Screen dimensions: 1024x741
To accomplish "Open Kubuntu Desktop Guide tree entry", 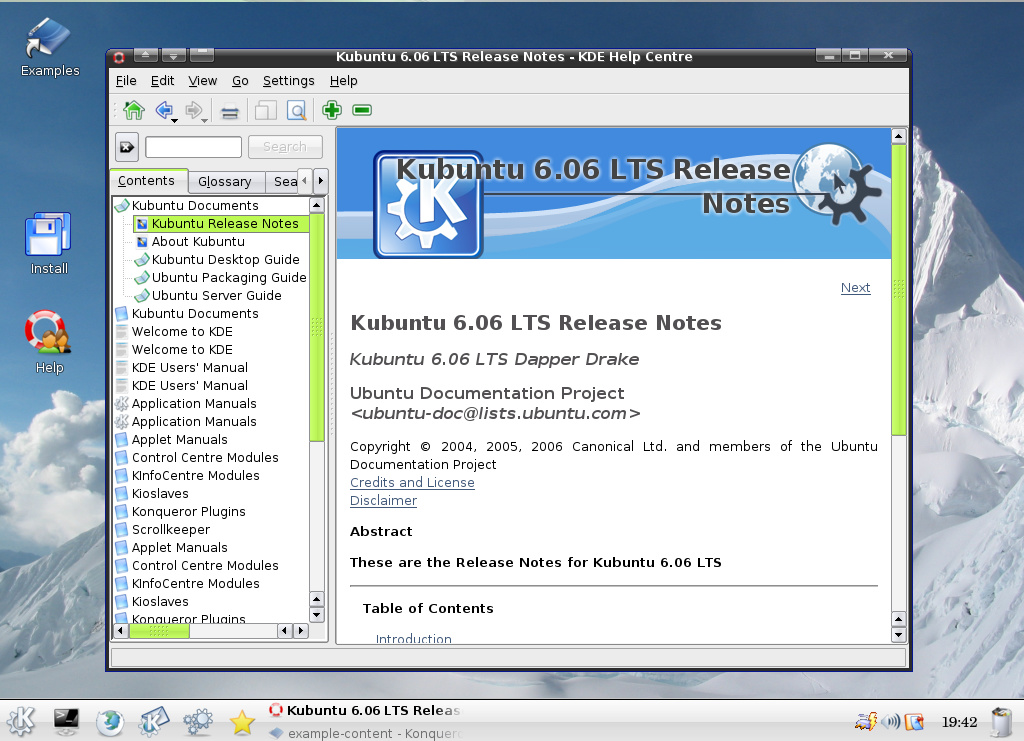I will pyautogui.click(x=225, y=260).
